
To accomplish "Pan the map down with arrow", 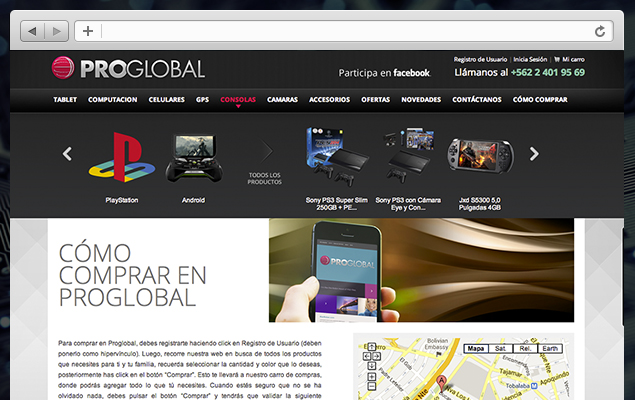I will (x=371, y=366).
